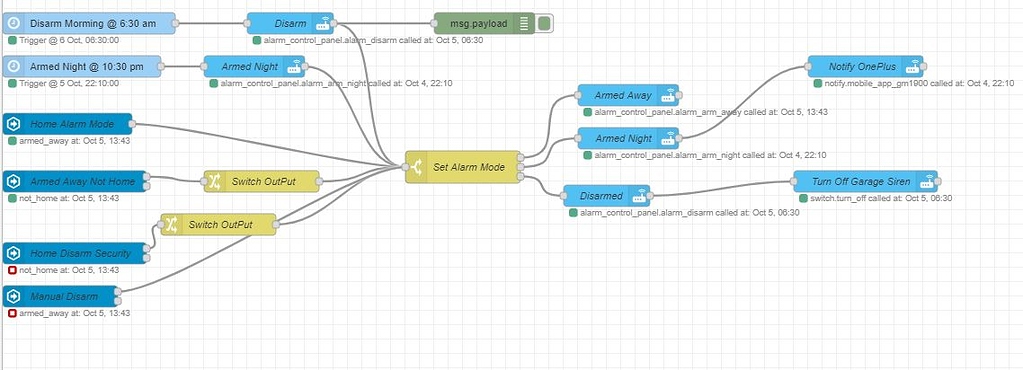
Task: Click router icon on the left Armed Night service node
Action: click(295, 67)
